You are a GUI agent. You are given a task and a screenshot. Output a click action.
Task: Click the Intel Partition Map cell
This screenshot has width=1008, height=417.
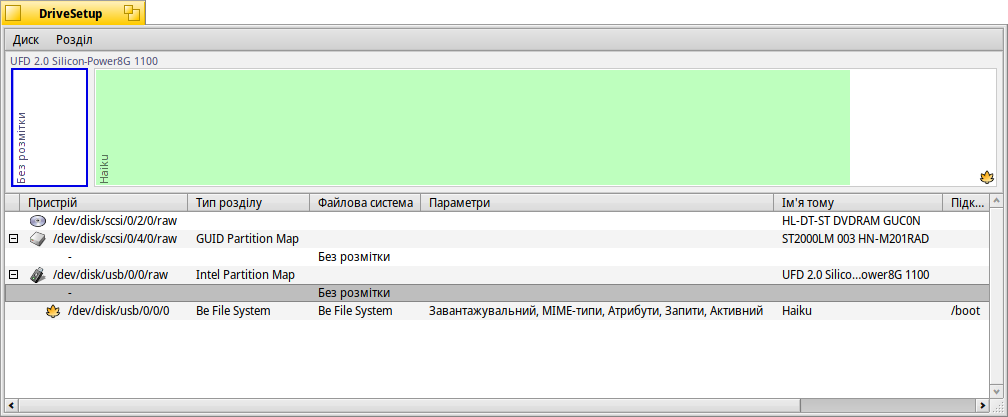click(x=245, y=275)
